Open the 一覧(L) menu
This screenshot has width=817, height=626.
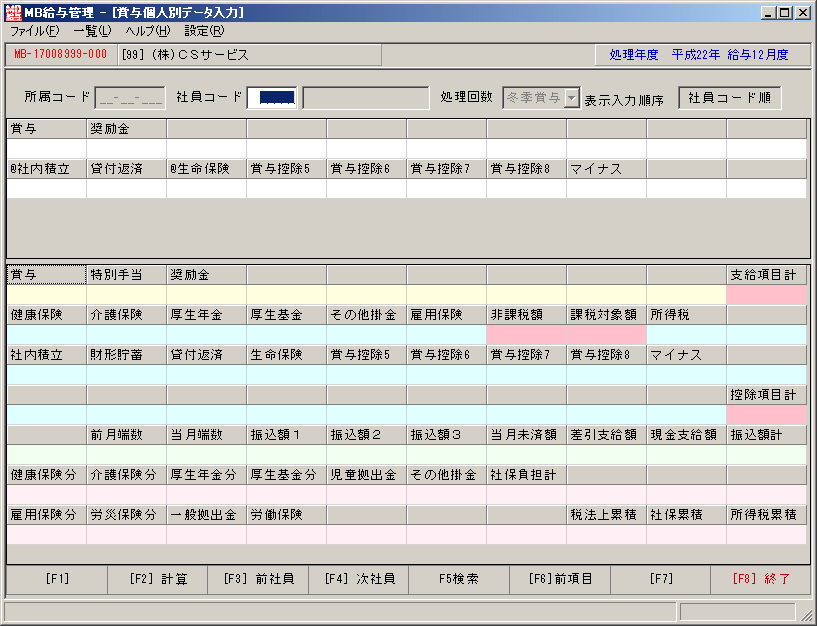pyautogui.click(x=92, y=31)
